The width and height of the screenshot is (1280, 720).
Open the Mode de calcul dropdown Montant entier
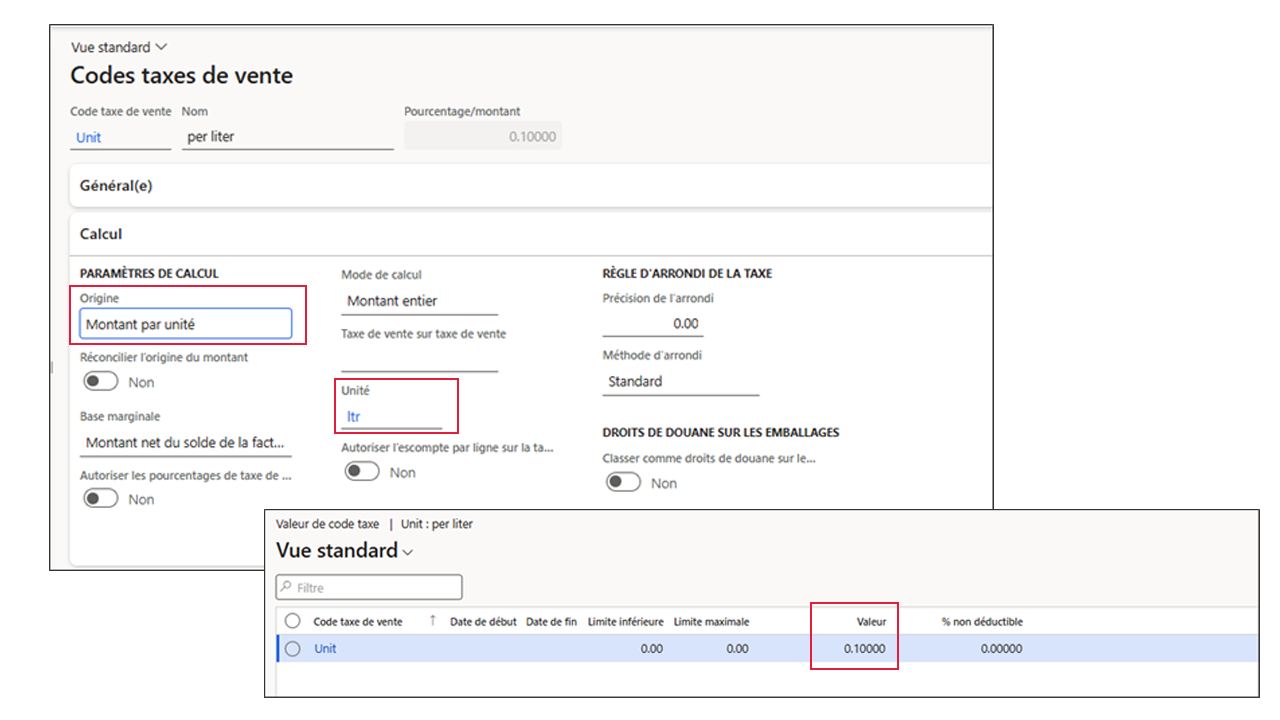tap(419, 301)
